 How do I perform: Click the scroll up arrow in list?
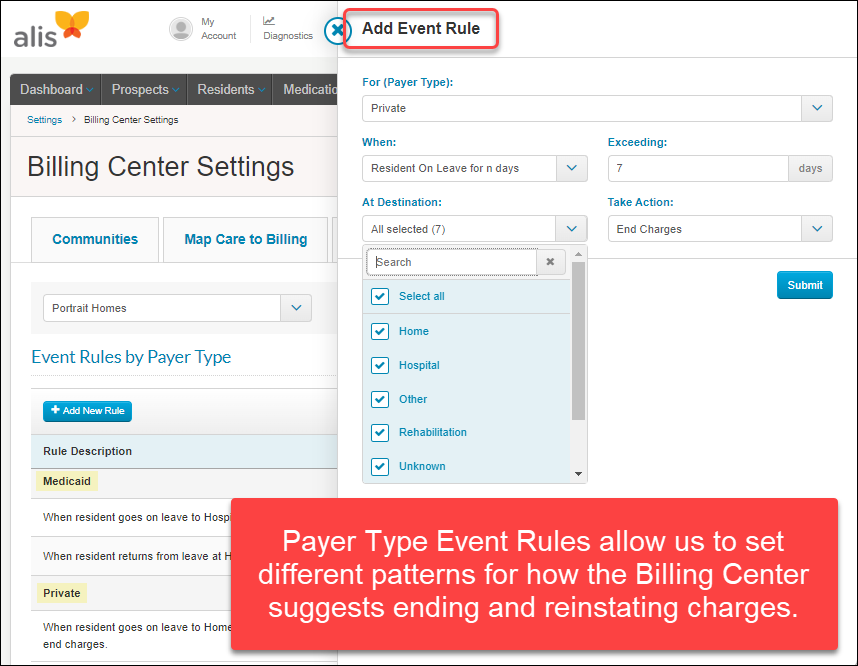[578, 254]
